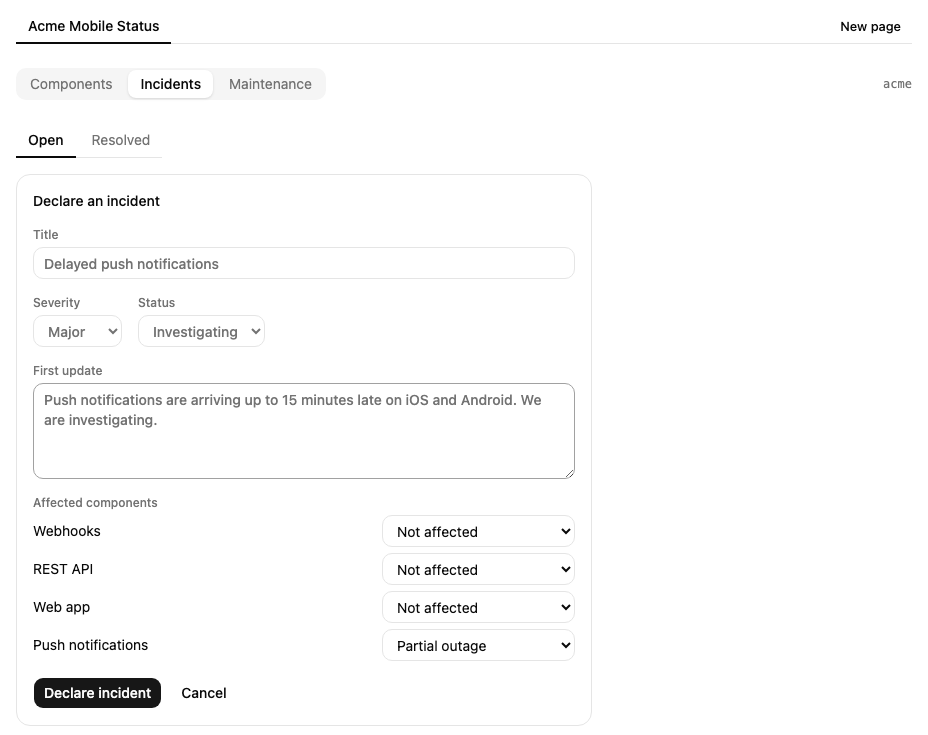Viewport: 928px width, 735px height.
Task: Create a New page
Action: pos(870,27)
